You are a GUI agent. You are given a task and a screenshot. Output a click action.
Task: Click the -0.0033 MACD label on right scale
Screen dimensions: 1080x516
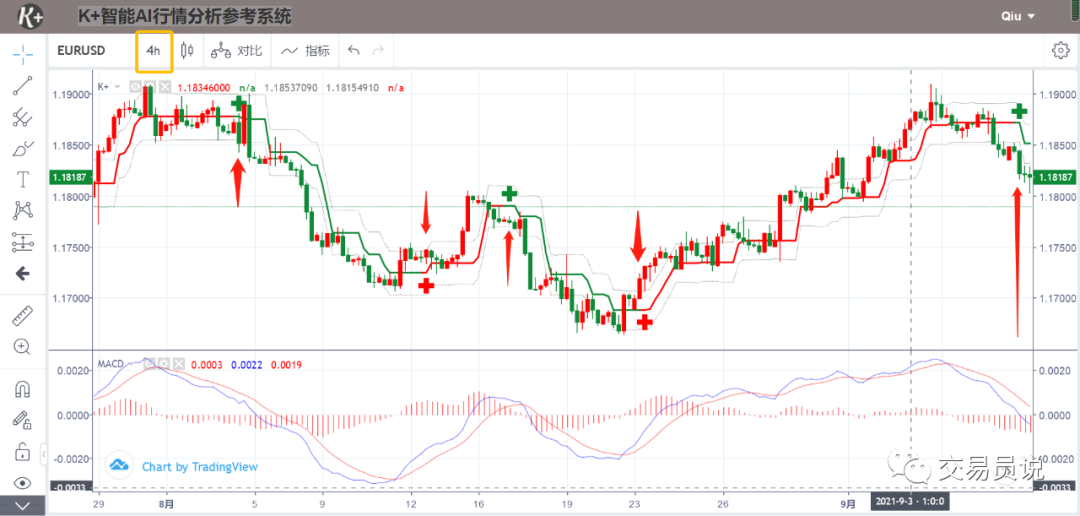point(1053,488)
